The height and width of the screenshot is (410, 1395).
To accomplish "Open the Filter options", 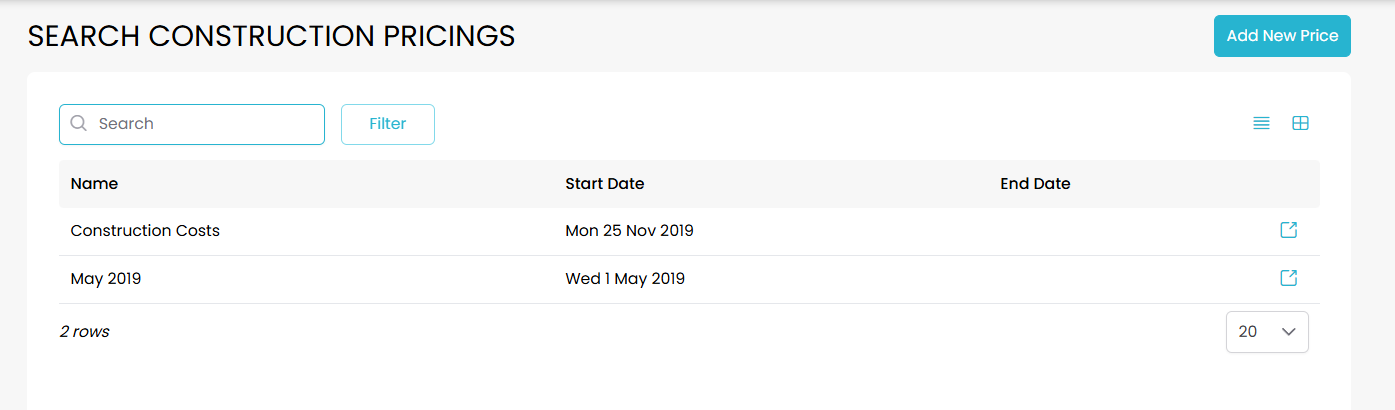I will (388, 124).
